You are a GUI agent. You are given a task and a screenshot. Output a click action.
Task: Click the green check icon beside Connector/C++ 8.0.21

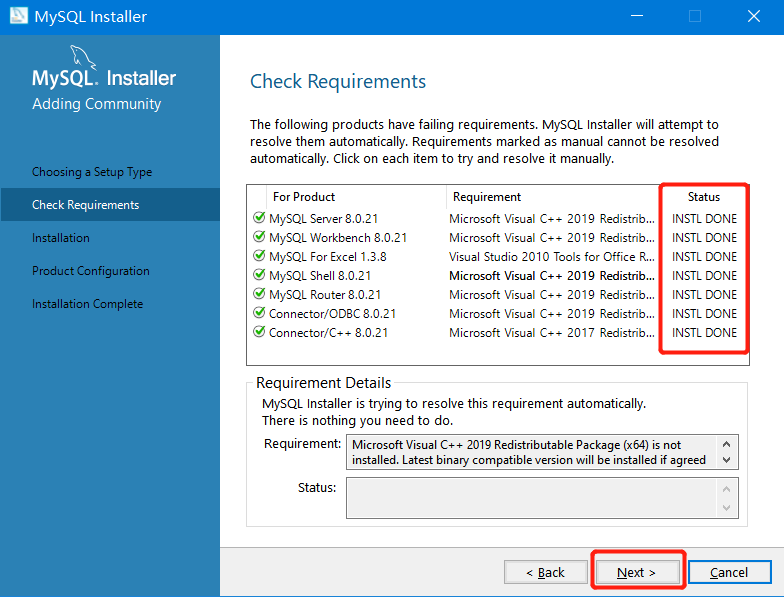(259, 332)
